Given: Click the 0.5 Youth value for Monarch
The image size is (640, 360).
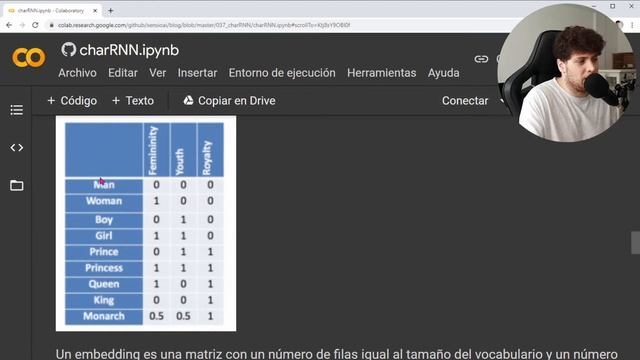Looking at the screenshot, I should click(x=183, y=316).
